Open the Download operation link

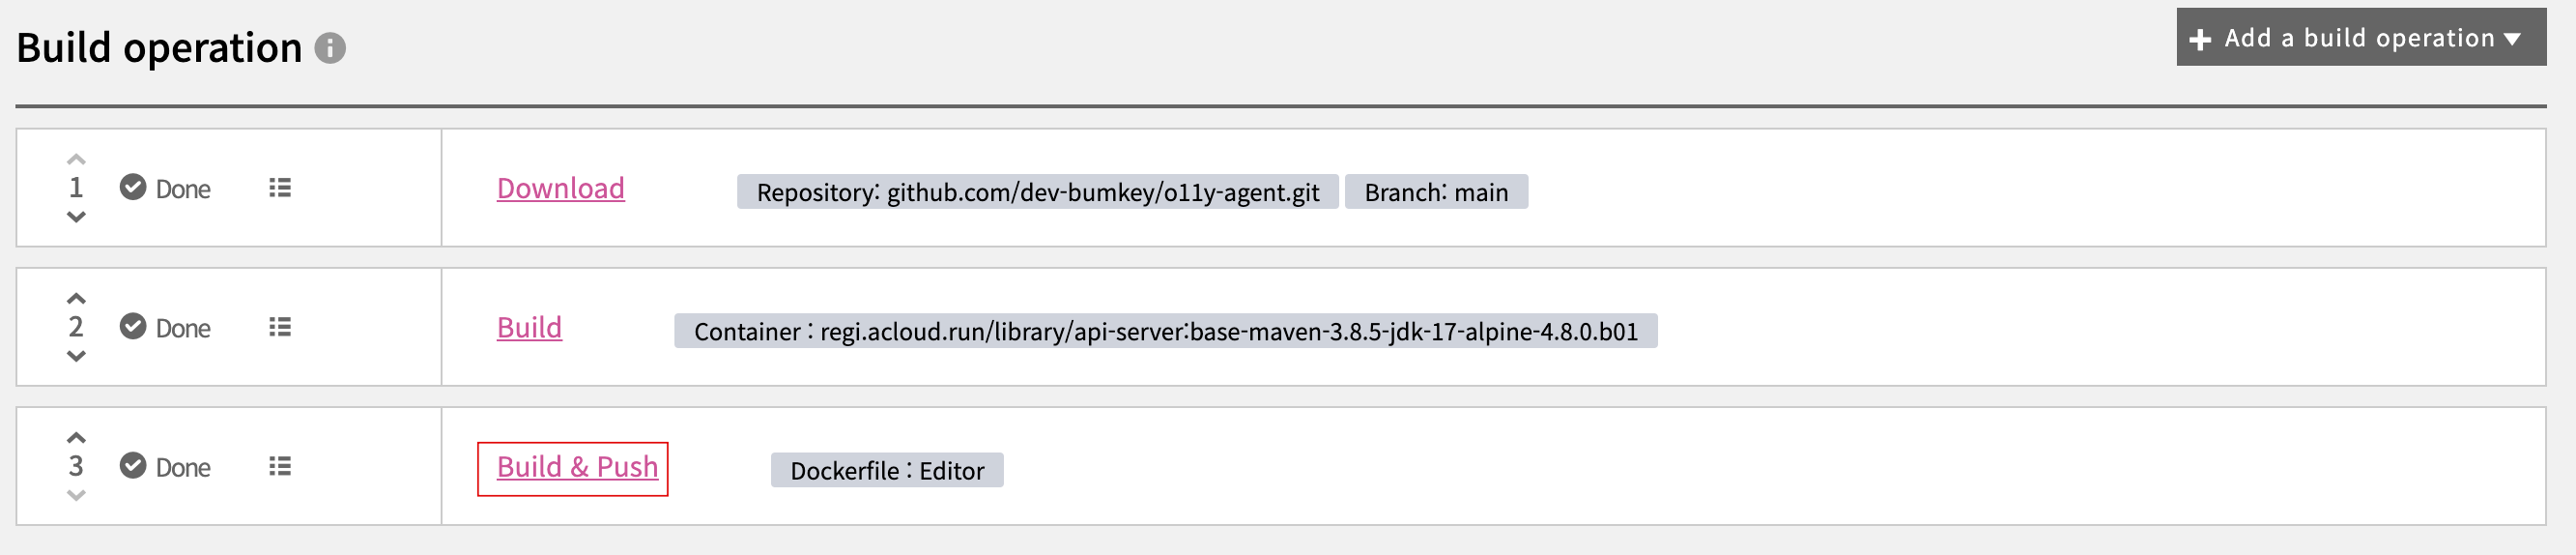pyautogui.click(x=560, y=188)
